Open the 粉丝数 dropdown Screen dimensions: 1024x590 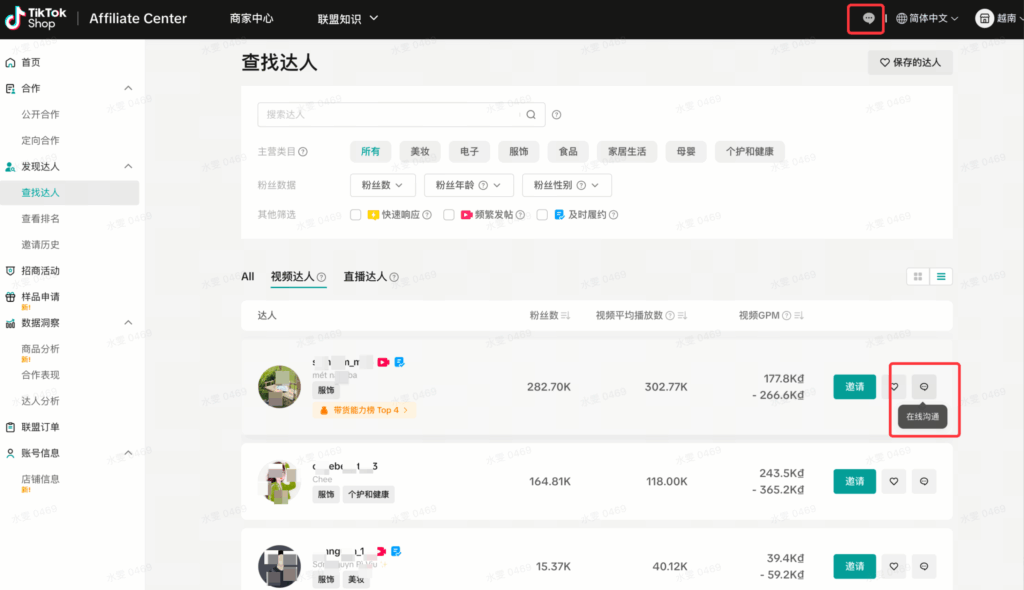tap(384, 185)
